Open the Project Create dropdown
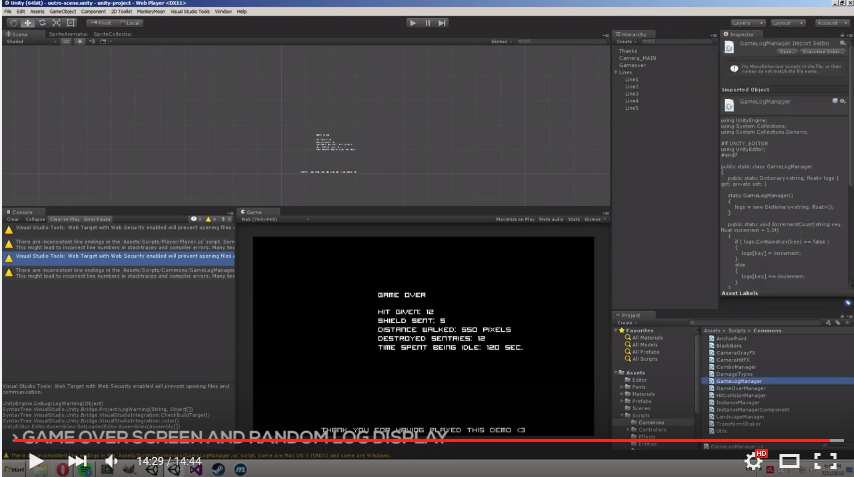The height and width of the screenshot is (477, 854). tap(626, 322)
